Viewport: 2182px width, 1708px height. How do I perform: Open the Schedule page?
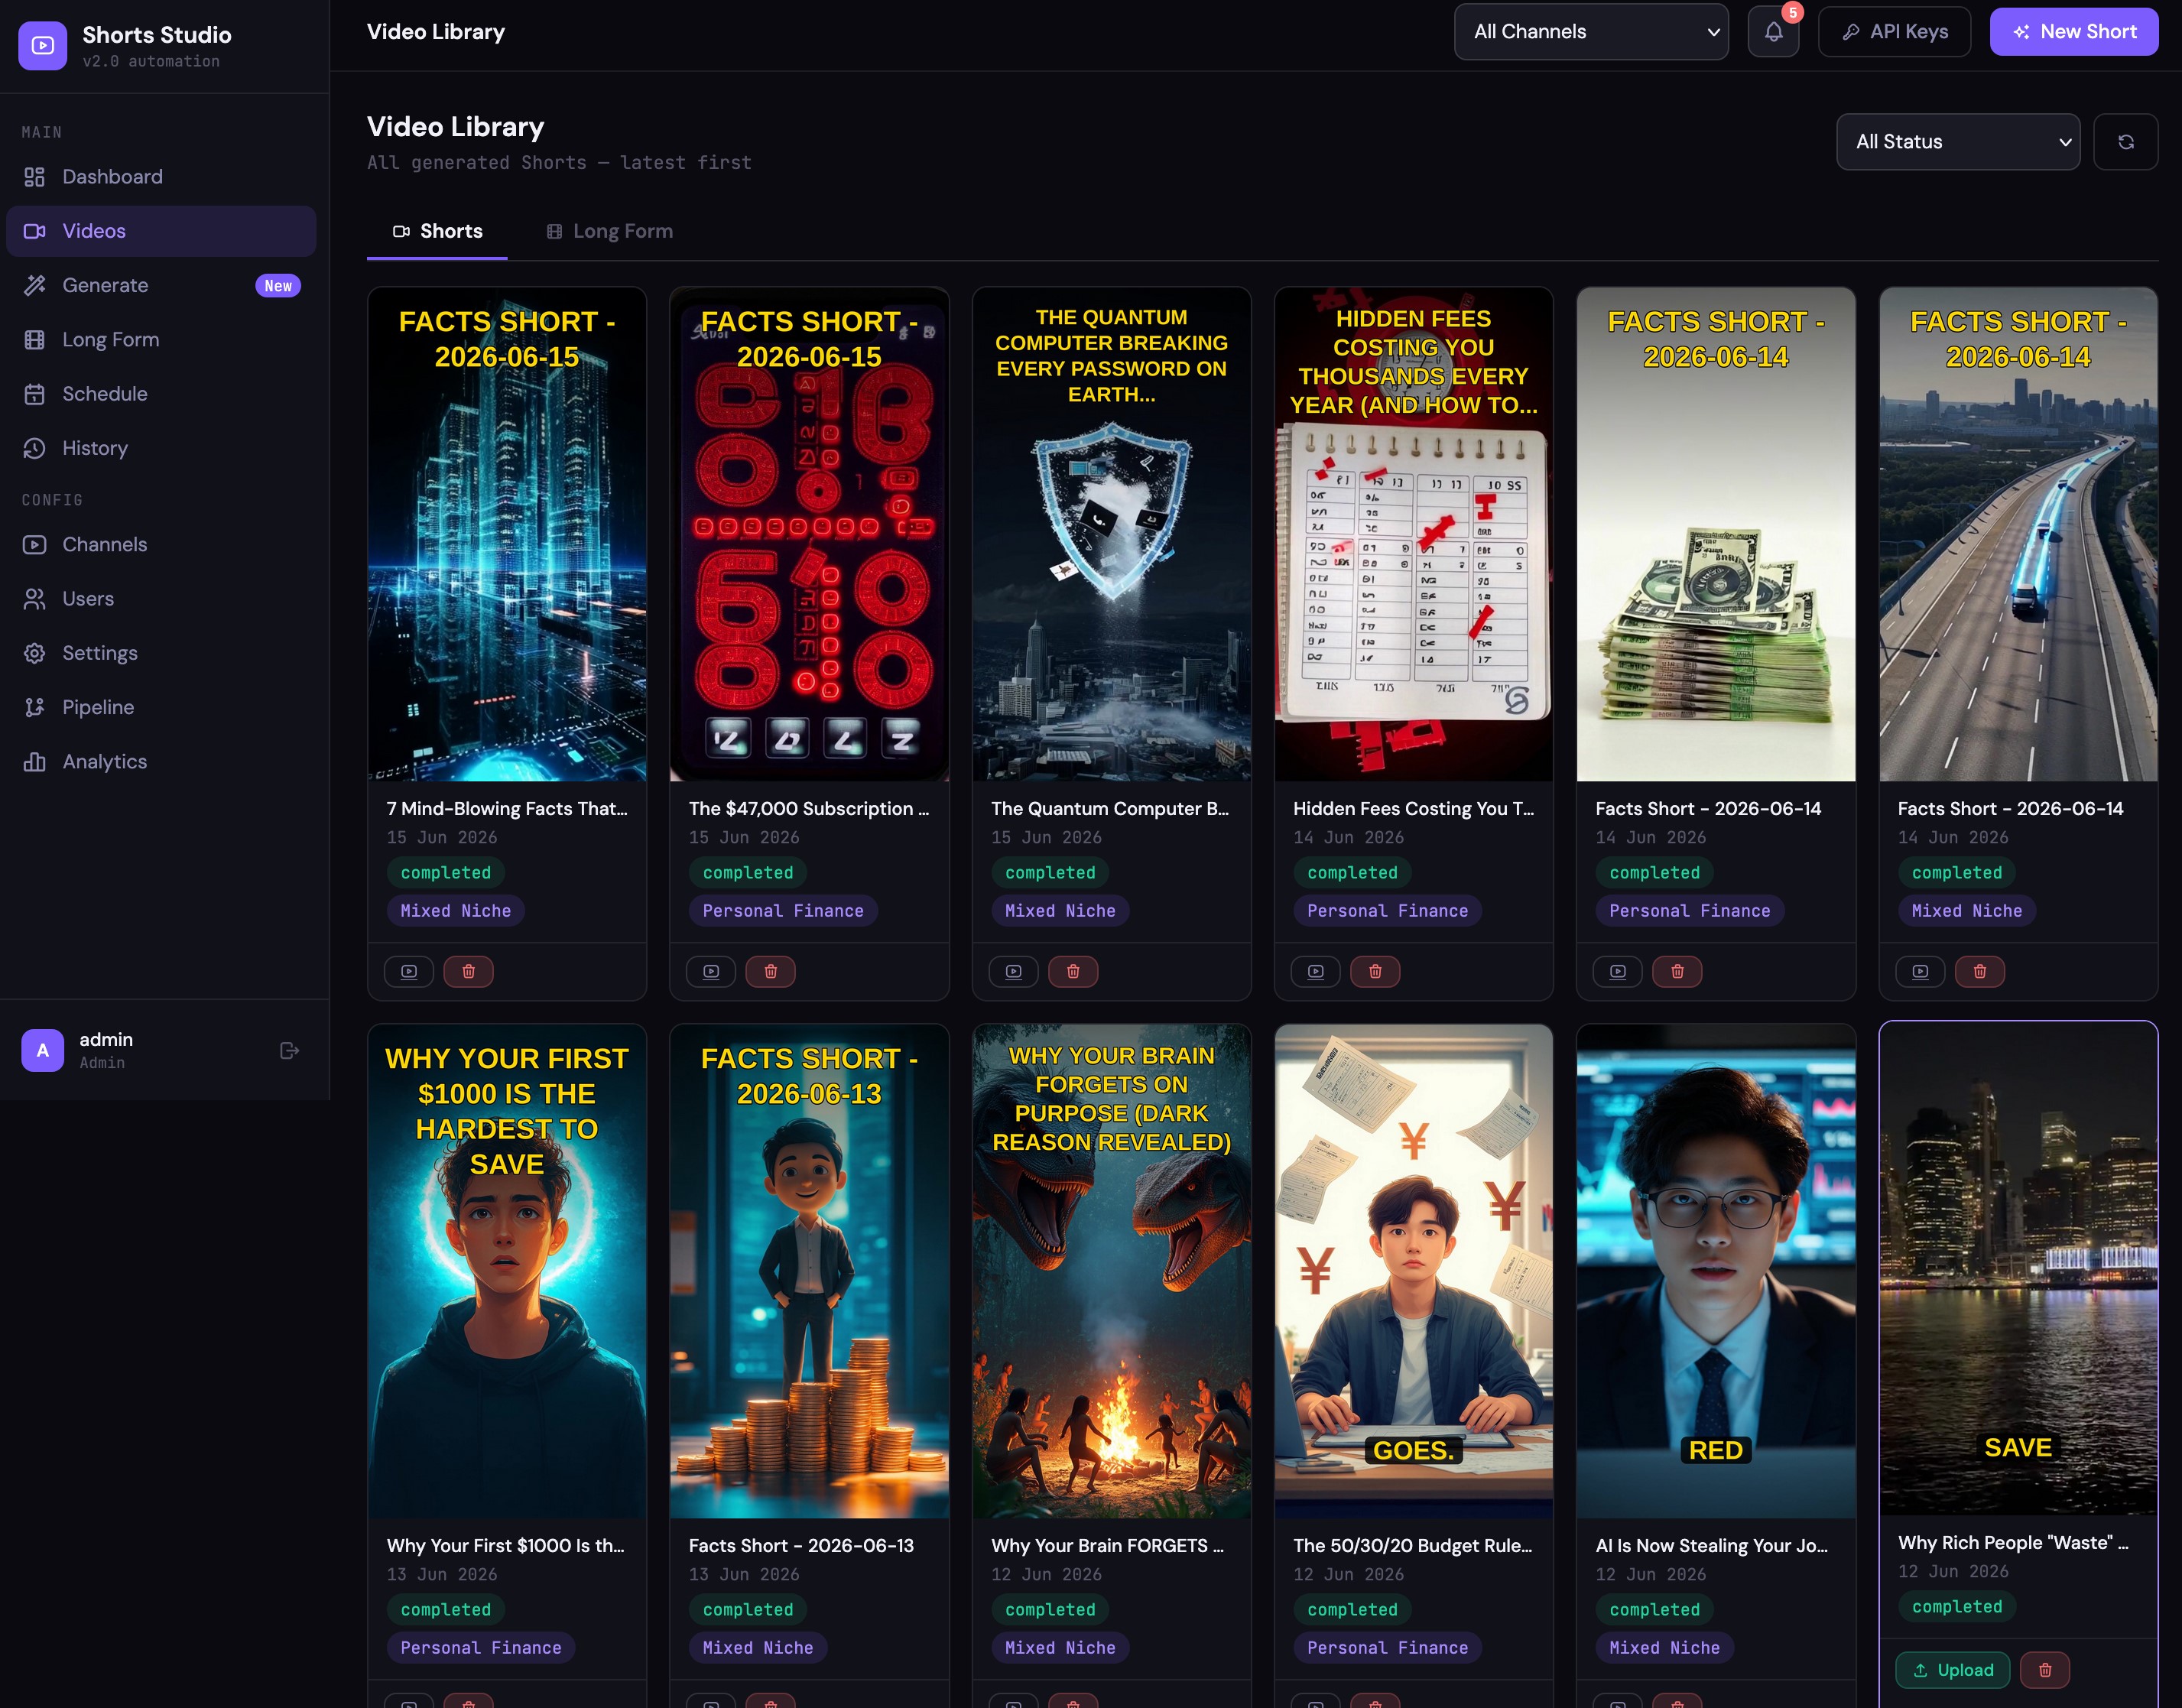tap(162, 394)
